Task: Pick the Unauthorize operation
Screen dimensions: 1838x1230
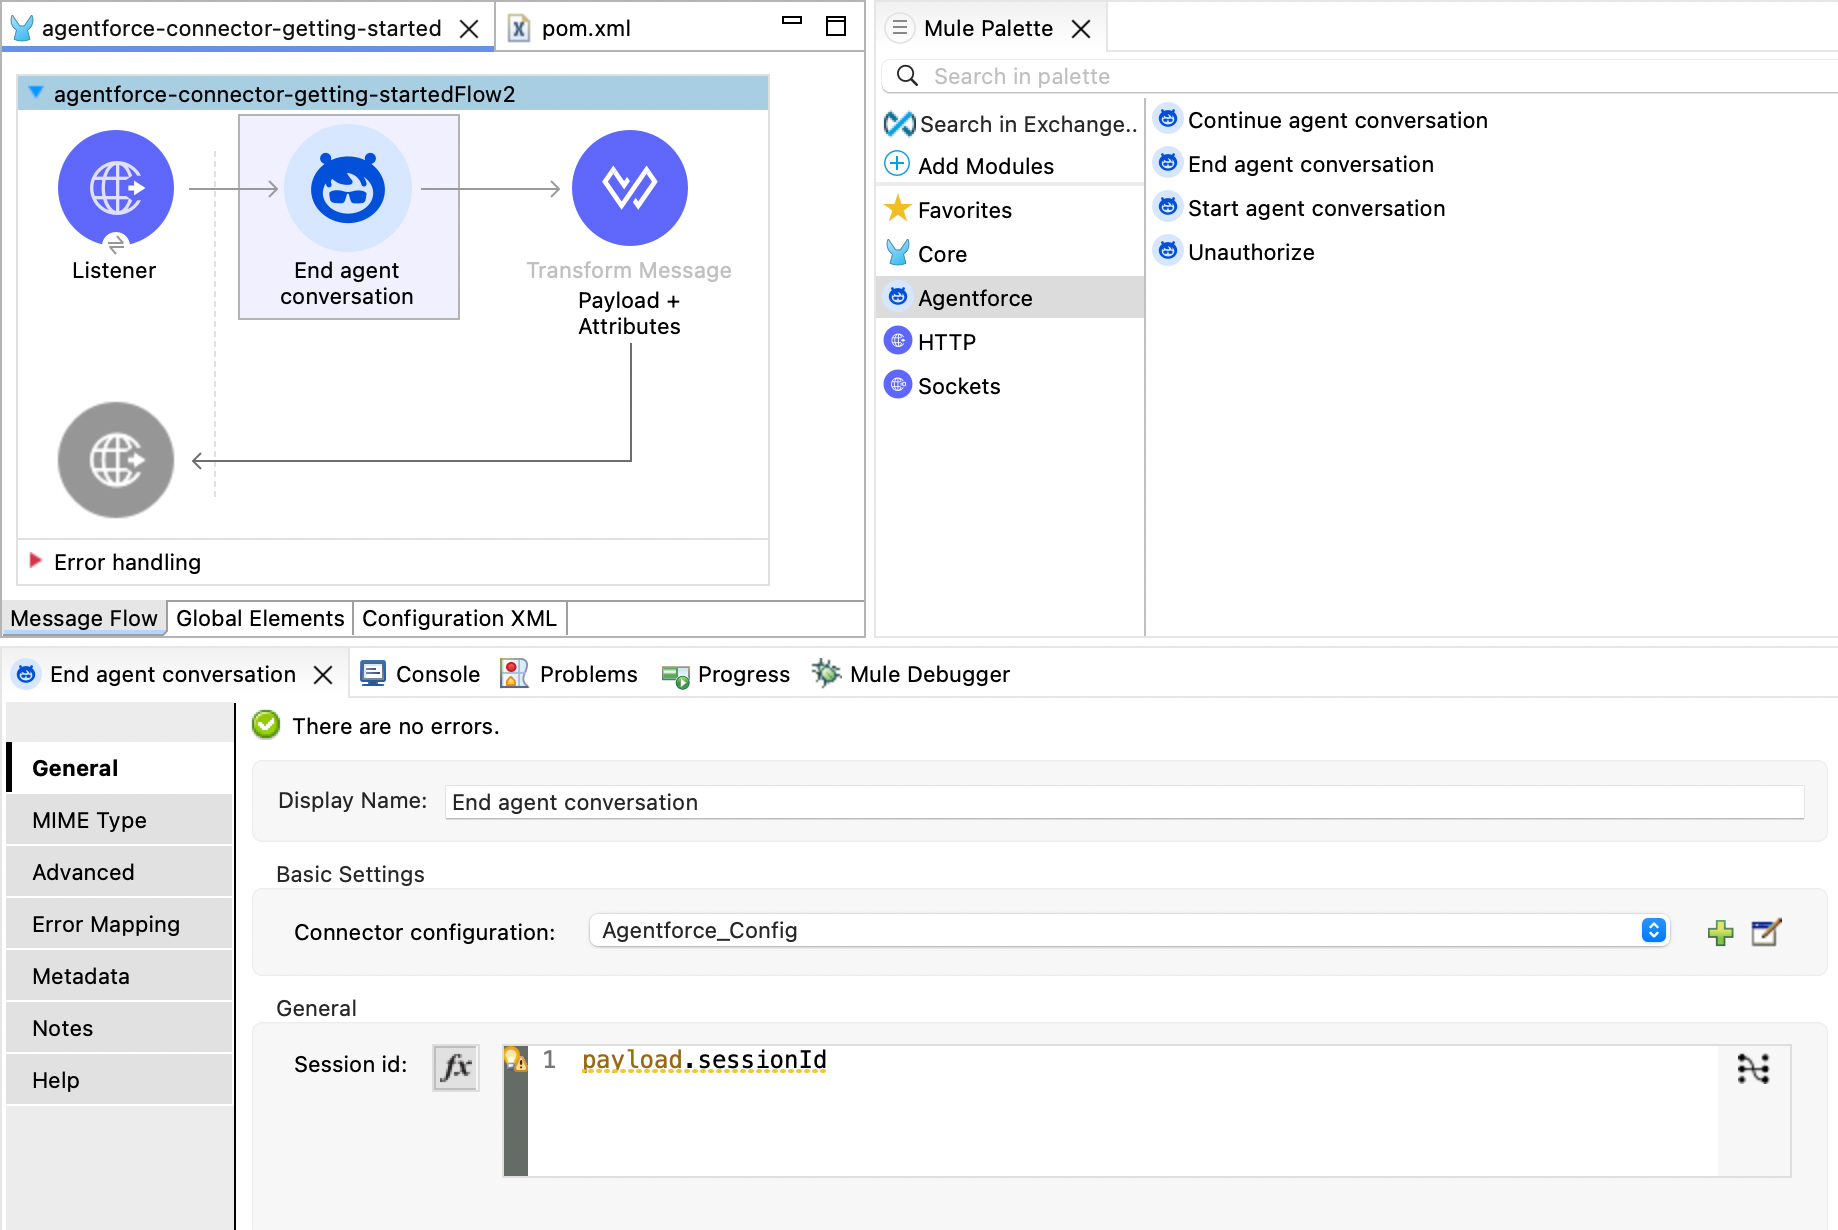Action: [1235, 252]
